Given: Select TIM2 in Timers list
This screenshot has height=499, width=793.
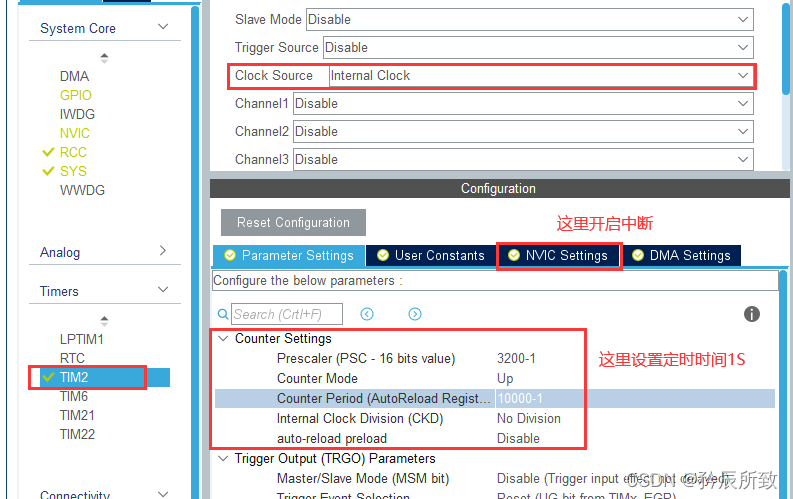Looking at the screenshot, I should [74, 377].
